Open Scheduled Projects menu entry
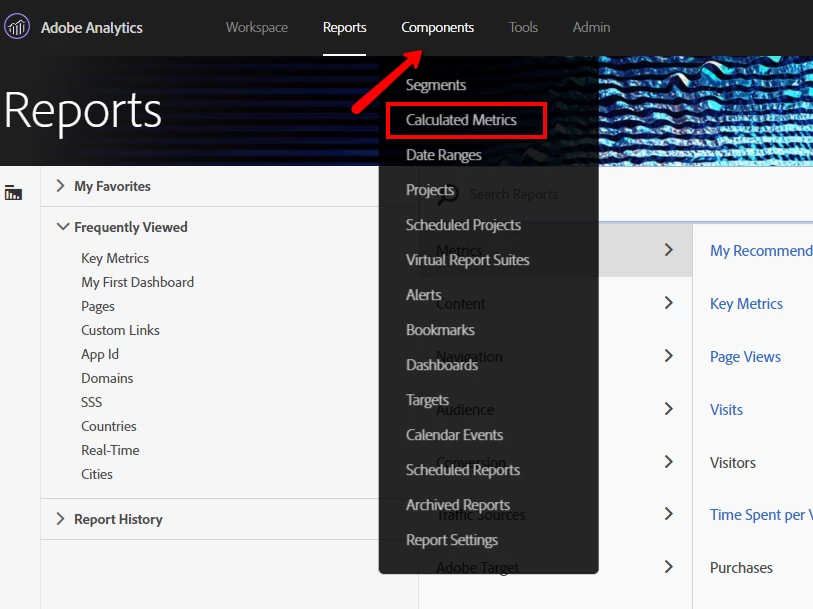 coord(463,225)
